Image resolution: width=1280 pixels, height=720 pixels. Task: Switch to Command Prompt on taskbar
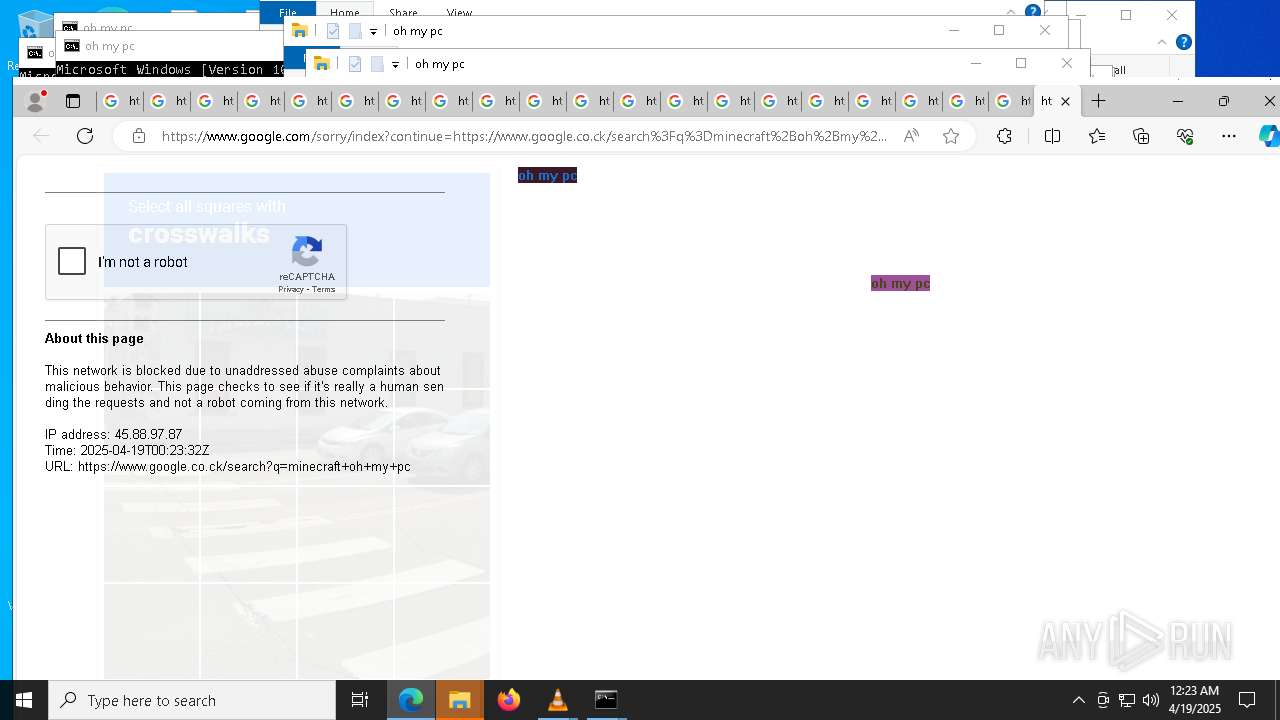click(606, 700)
